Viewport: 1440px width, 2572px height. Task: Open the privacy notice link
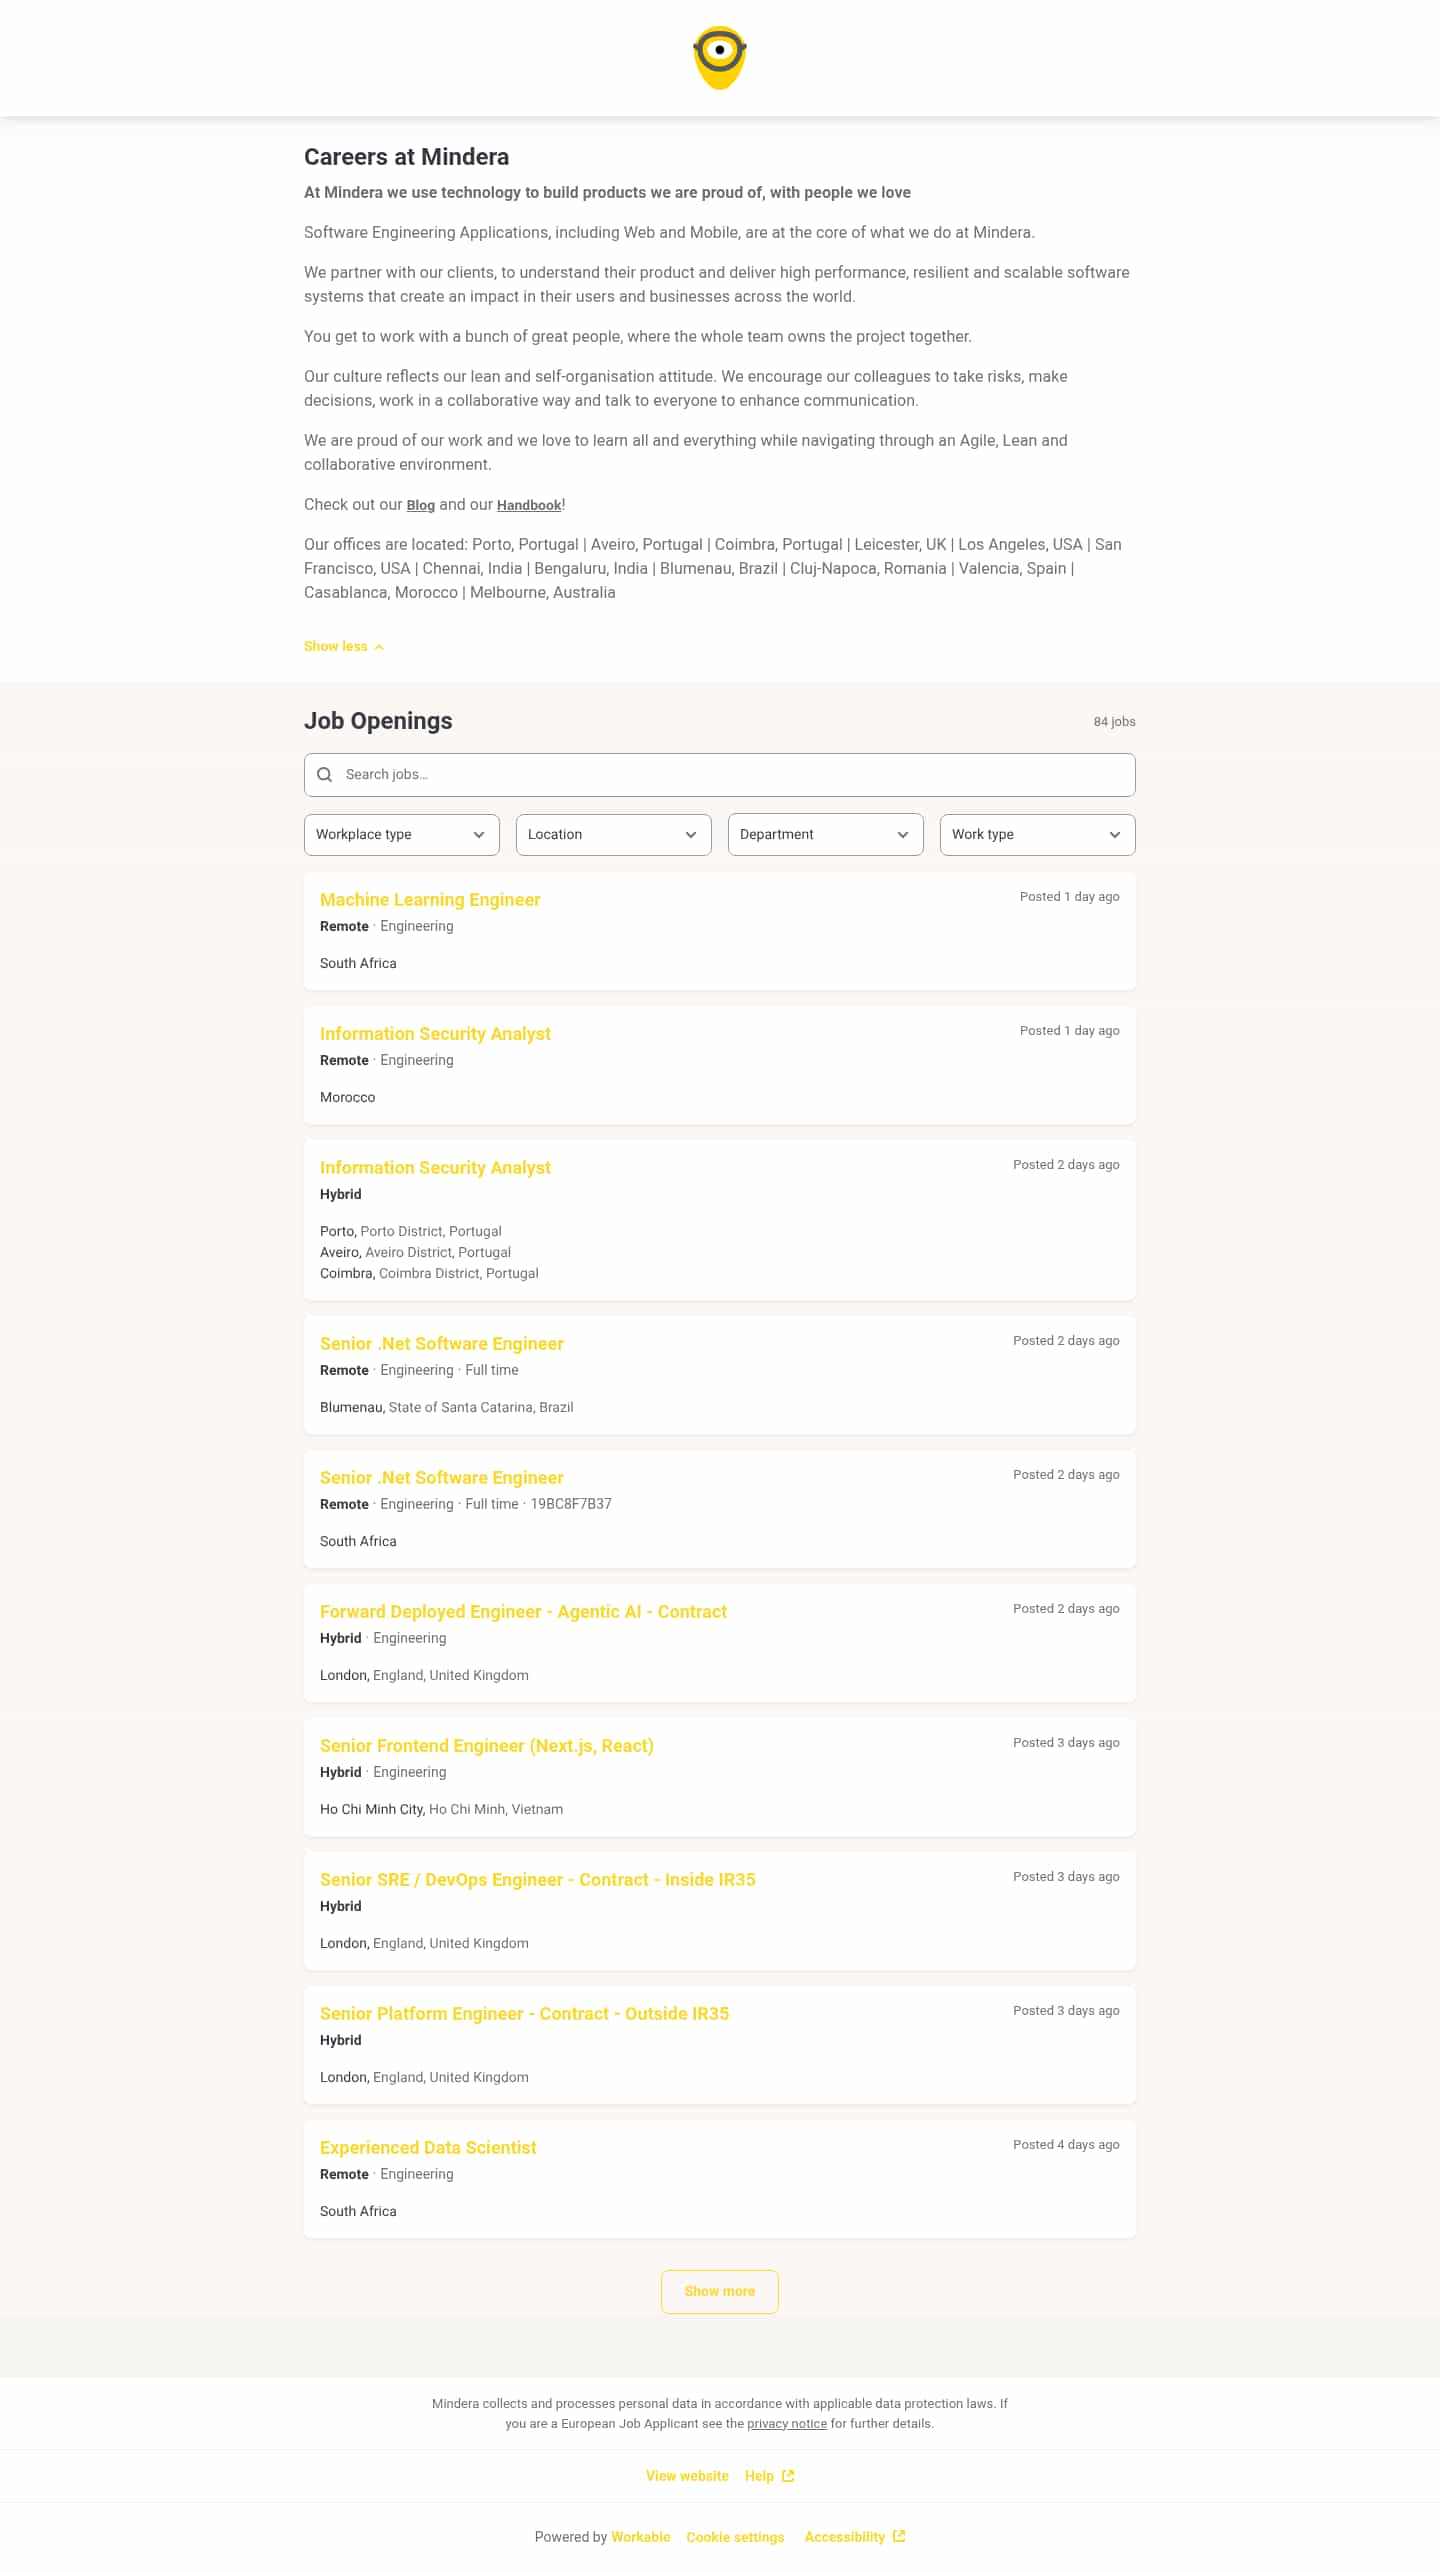787,2424
